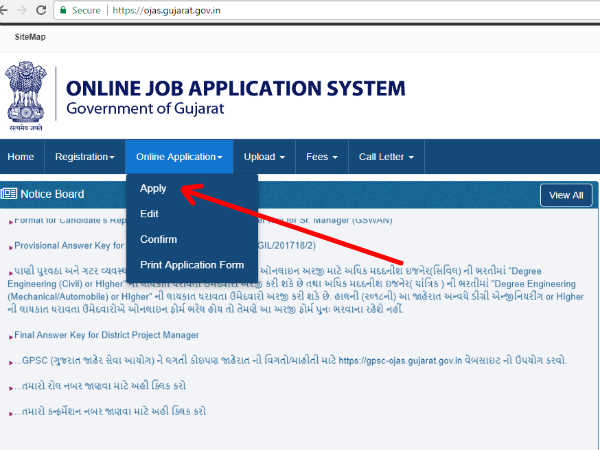The height and width of the screenshot is (450, 600).
Task: Open Provisional Answer Key notice link
Action: tap(69, 245)
